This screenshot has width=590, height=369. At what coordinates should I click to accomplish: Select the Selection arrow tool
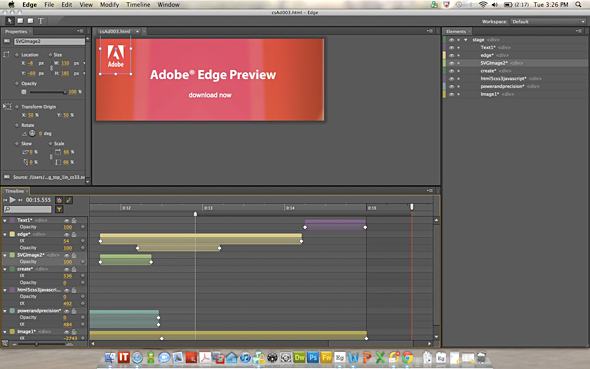pyautogui.click(x=10, y=21)
